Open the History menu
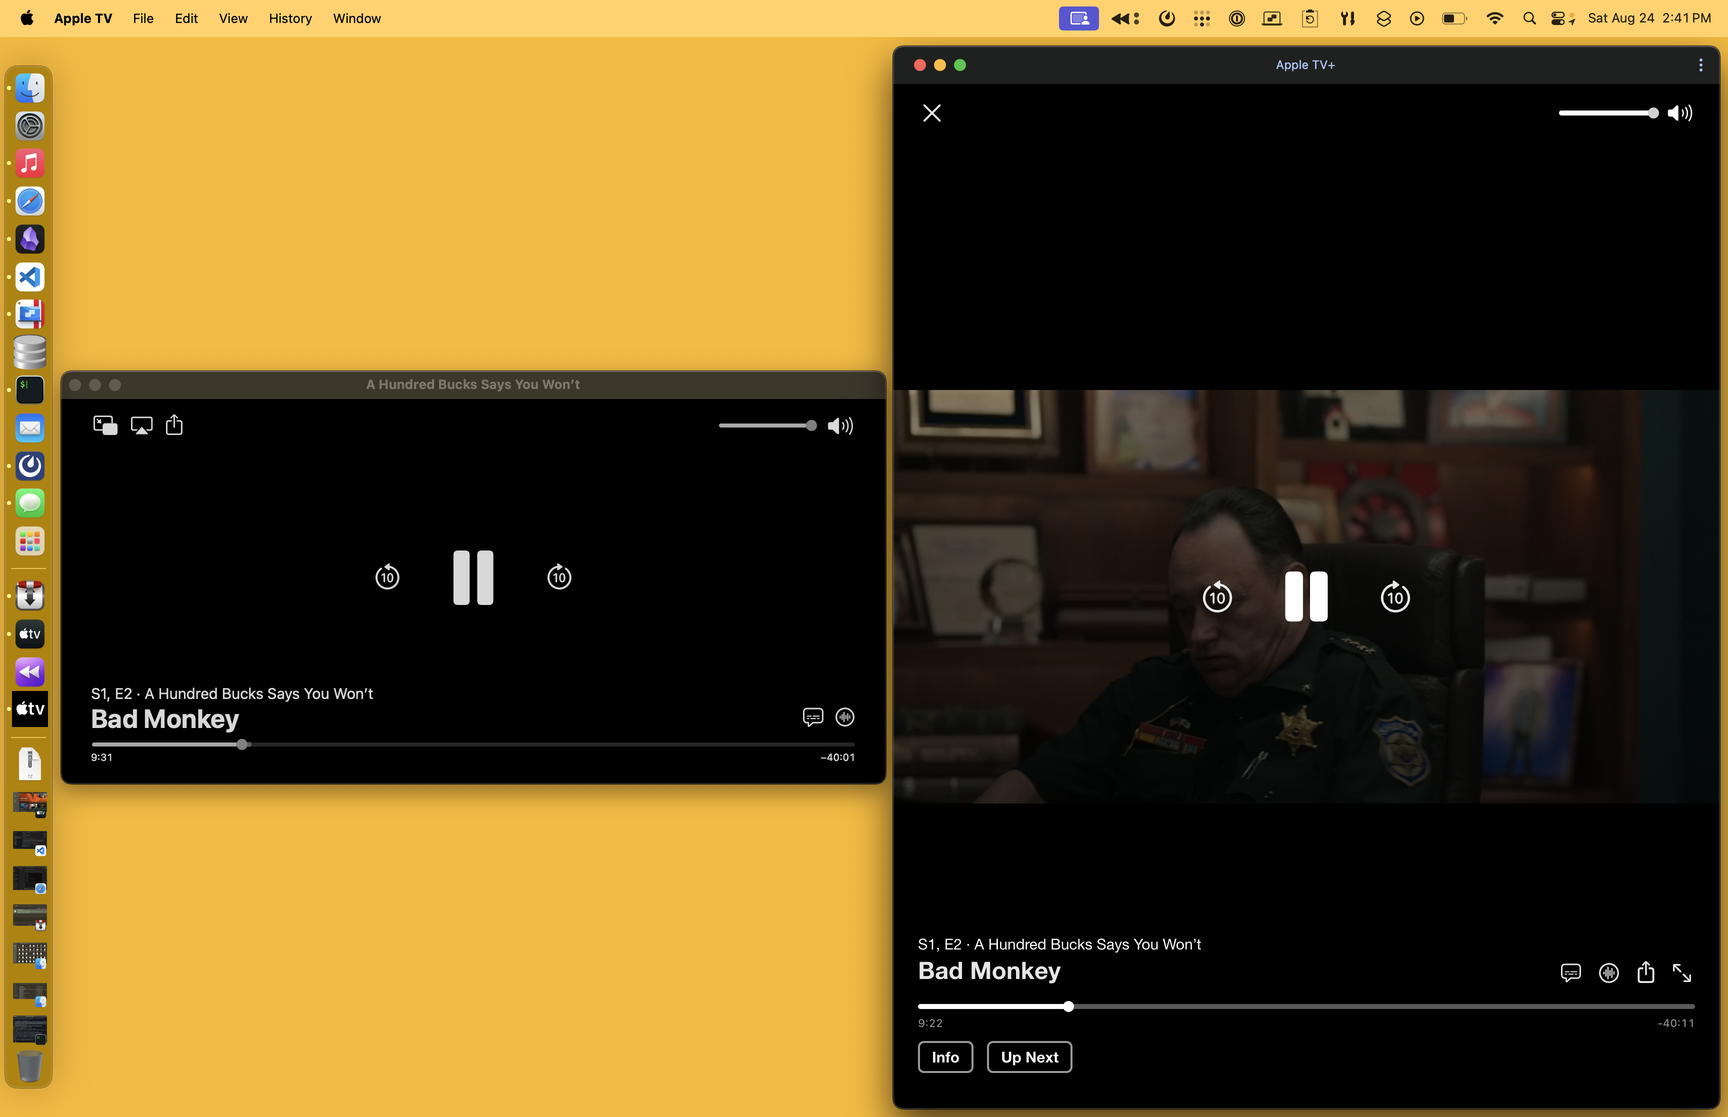1728x1117 pixels. click(x=290, y=18)
